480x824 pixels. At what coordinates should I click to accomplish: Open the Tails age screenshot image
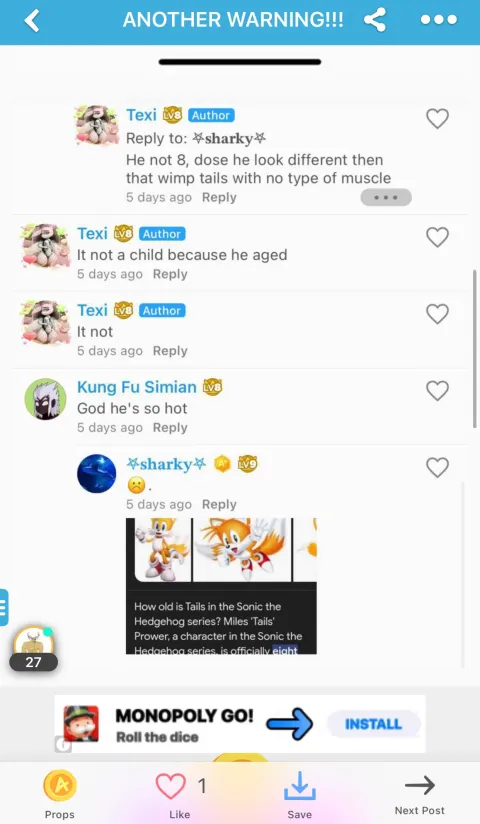tap(221, 586)
